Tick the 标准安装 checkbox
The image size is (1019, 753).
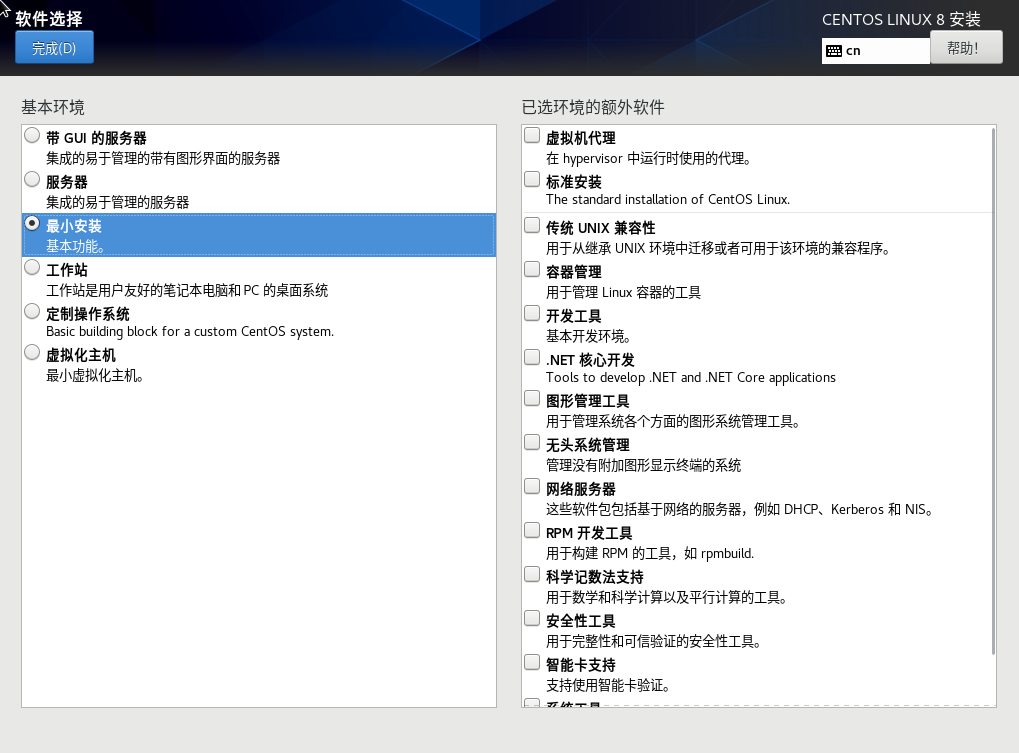tap(532, 179)
